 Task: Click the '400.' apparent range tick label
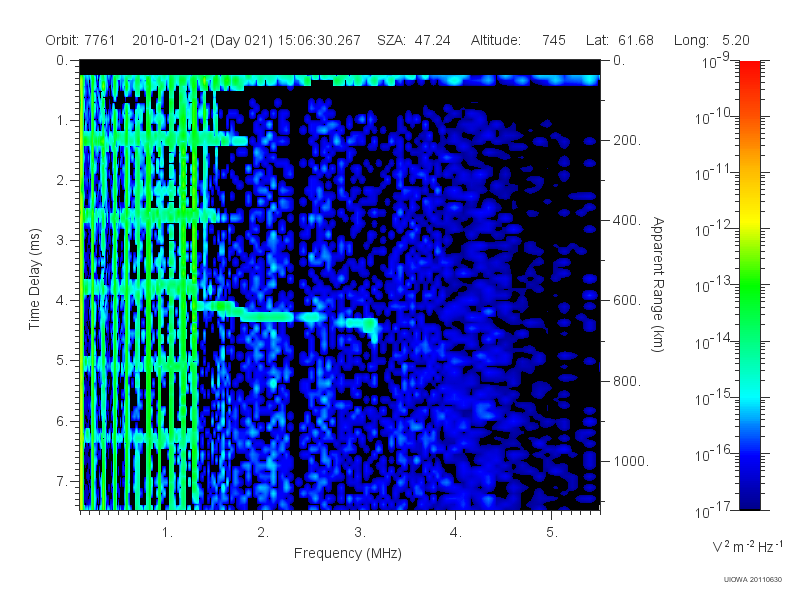click(627, 220)
